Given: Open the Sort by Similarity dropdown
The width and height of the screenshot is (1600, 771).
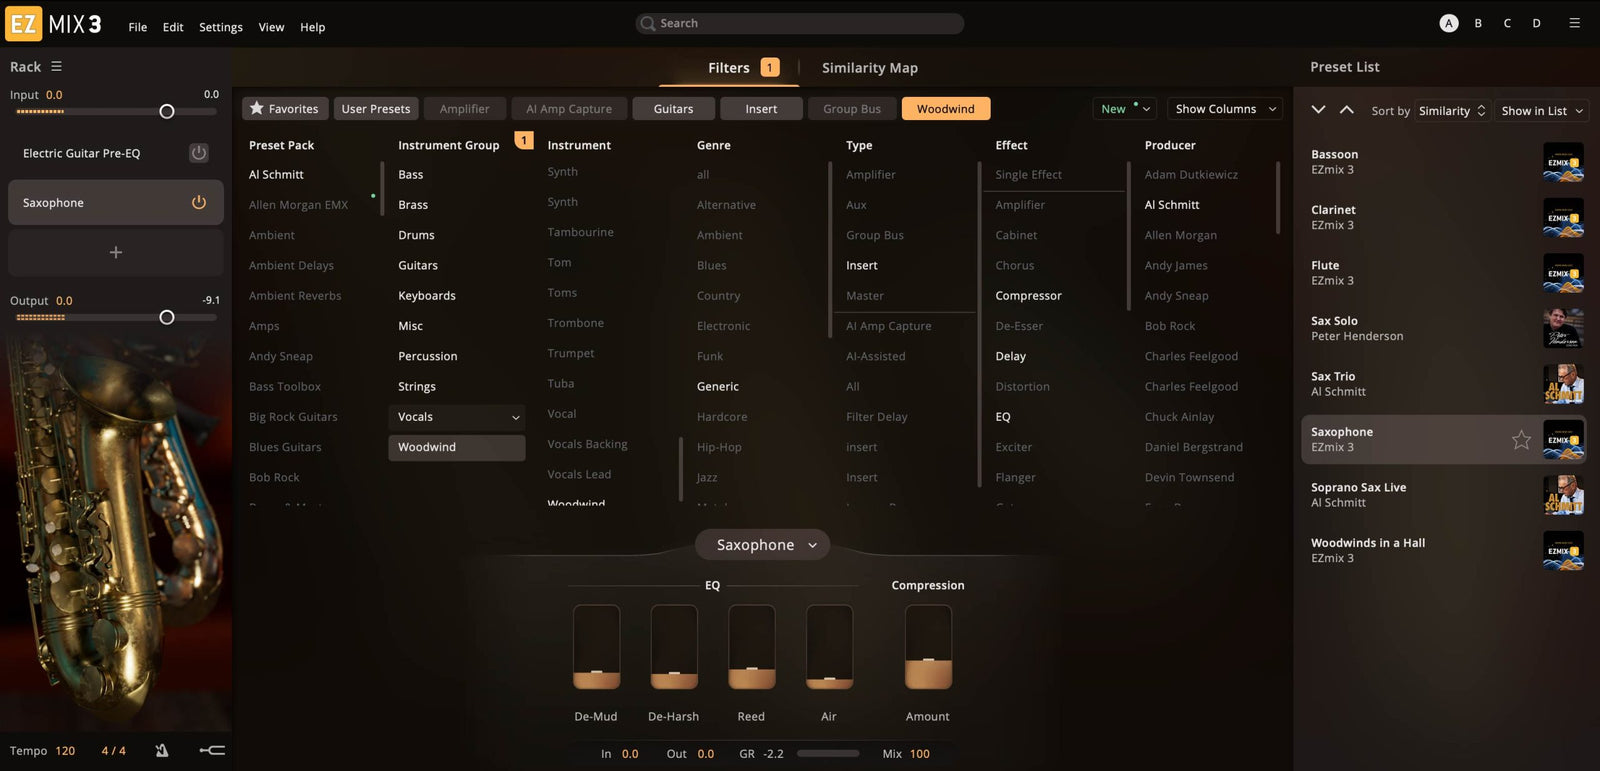Looking at the screenshot, I should 1451,111.
